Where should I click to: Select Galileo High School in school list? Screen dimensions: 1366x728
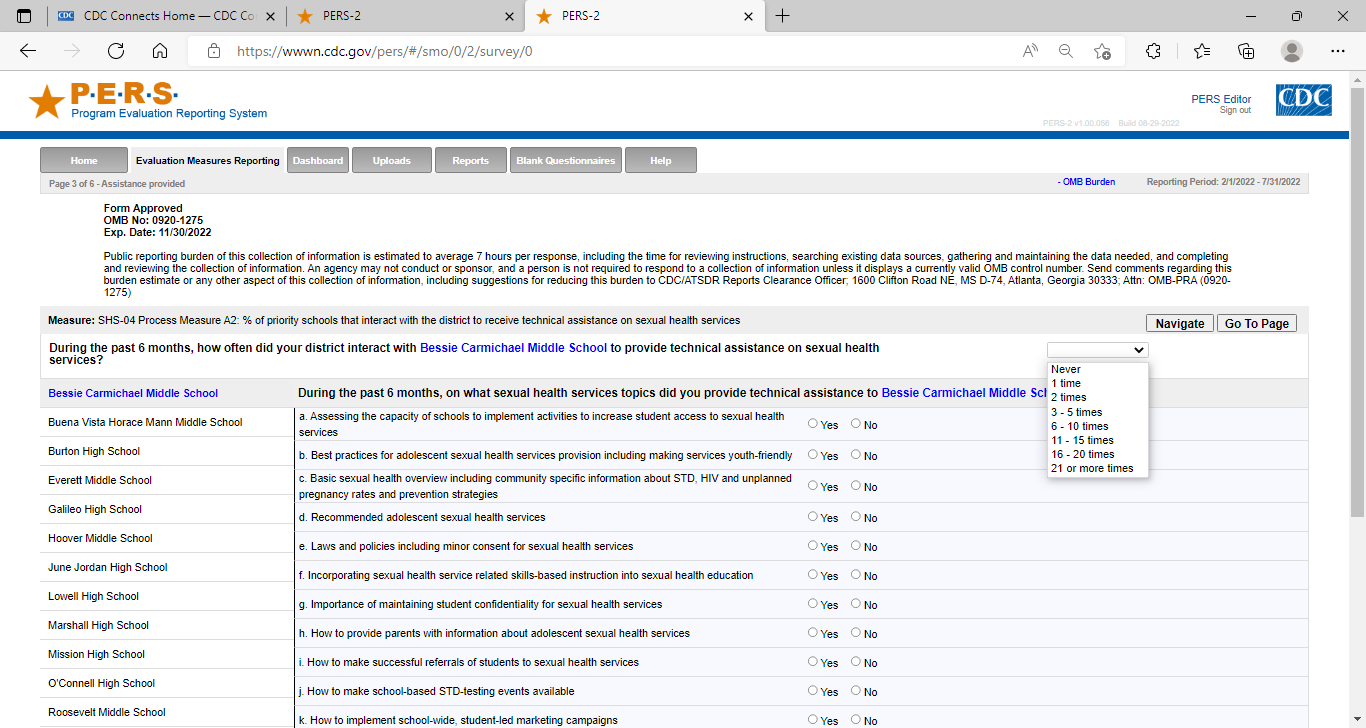point(95,509)
